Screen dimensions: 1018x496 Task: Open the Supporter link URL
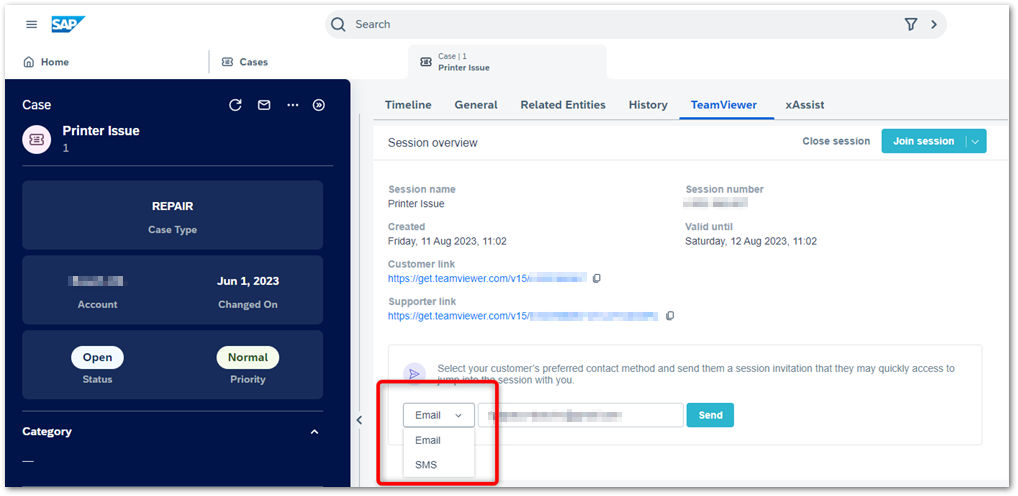523,316
